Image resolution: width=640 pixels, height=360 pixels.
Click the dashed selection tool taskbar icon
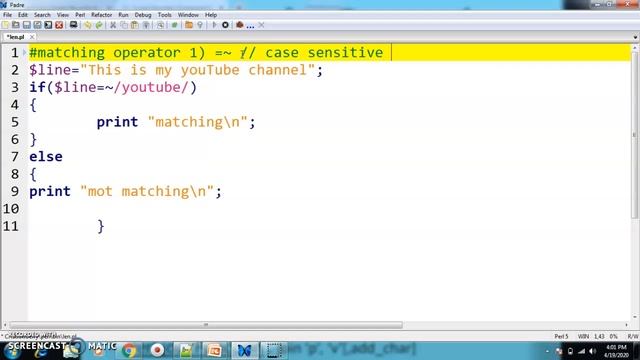click(x=273, y=350)
